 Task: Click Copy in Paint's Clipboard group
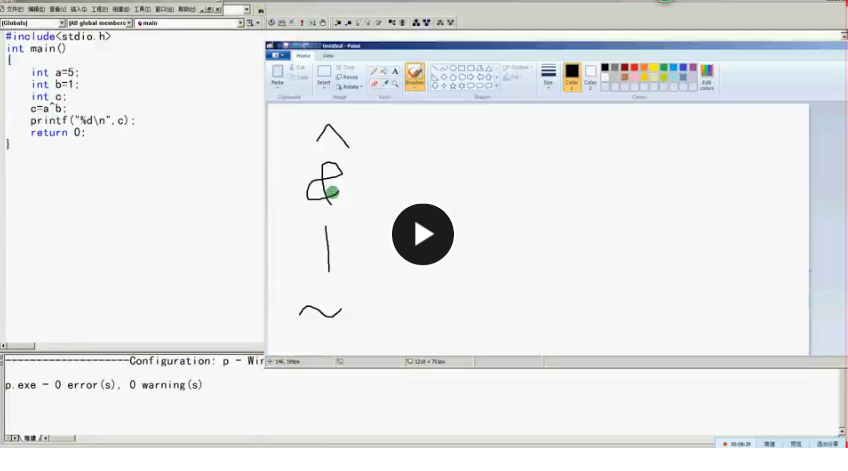click(x=299, y=77)
